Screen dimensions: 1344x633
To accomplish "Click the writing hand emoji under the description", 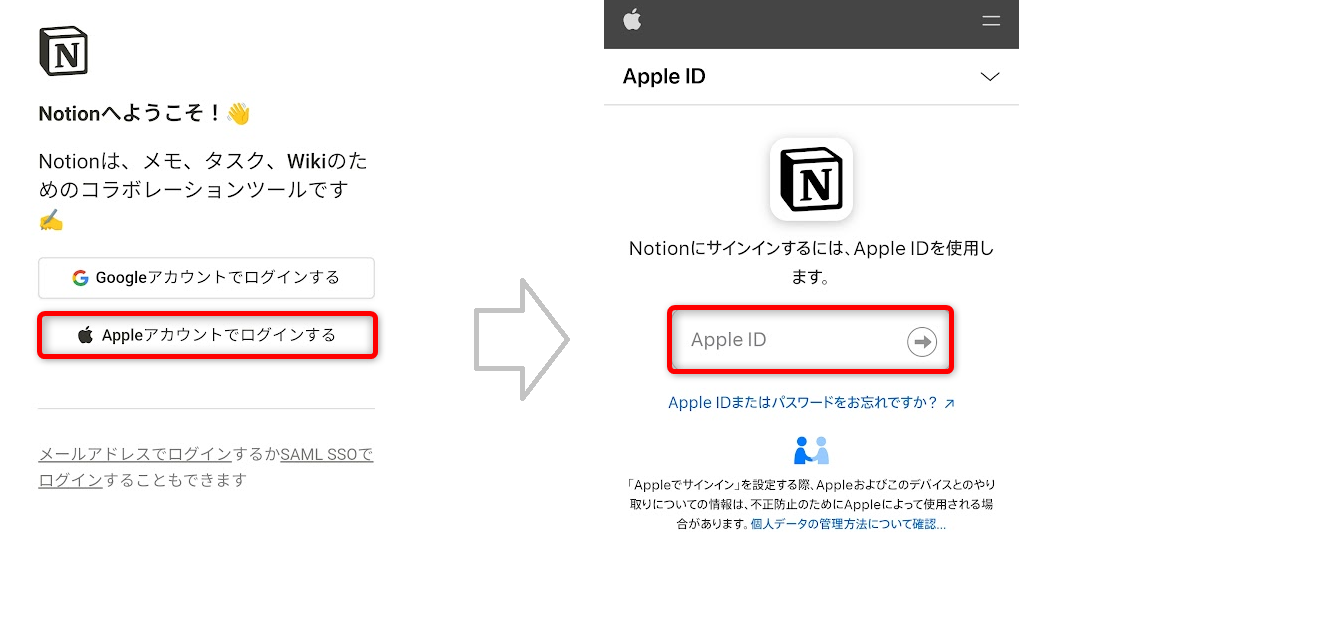I will click(x=51, y=220).
